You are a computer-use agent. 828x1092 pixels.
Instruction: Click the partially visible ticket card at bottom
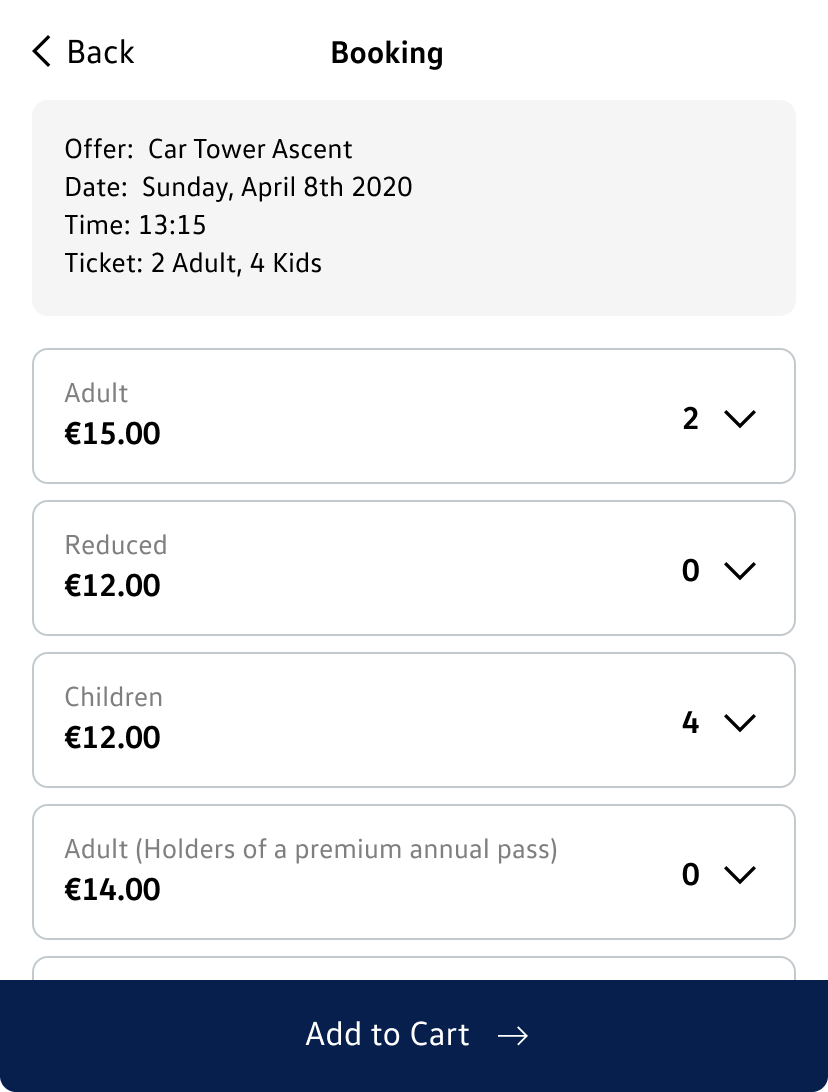click(414, 968)
